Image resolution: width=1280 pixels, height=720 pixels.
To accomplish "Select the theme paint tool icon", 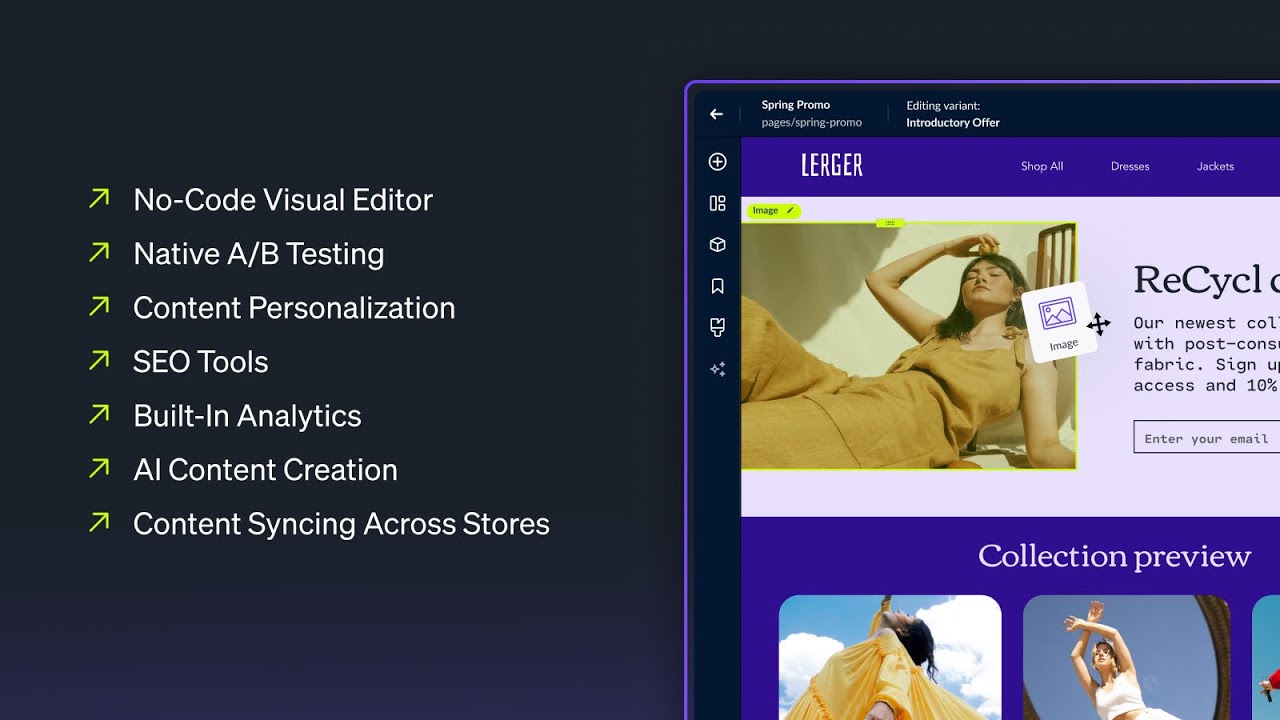I will [717, 327].
